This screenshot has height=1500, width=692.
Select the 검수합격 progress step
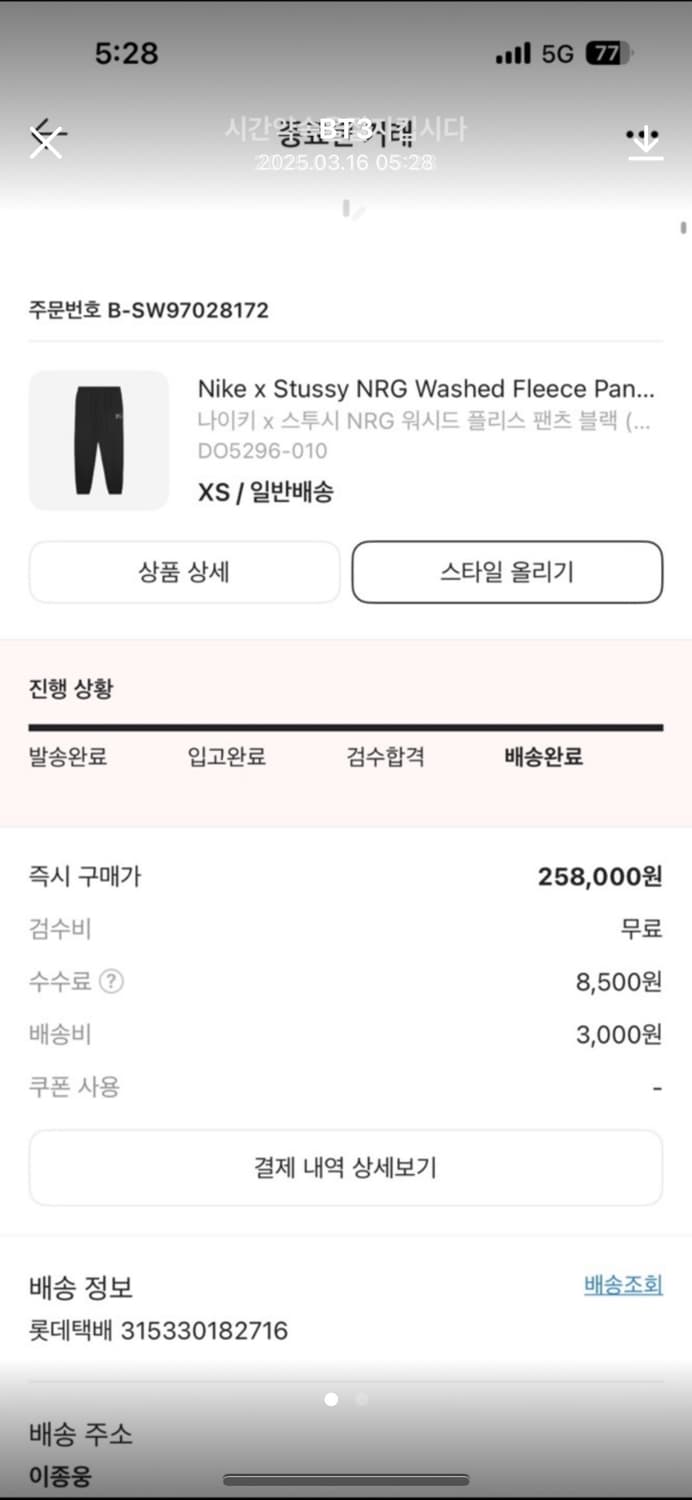[x=385, y=757]
